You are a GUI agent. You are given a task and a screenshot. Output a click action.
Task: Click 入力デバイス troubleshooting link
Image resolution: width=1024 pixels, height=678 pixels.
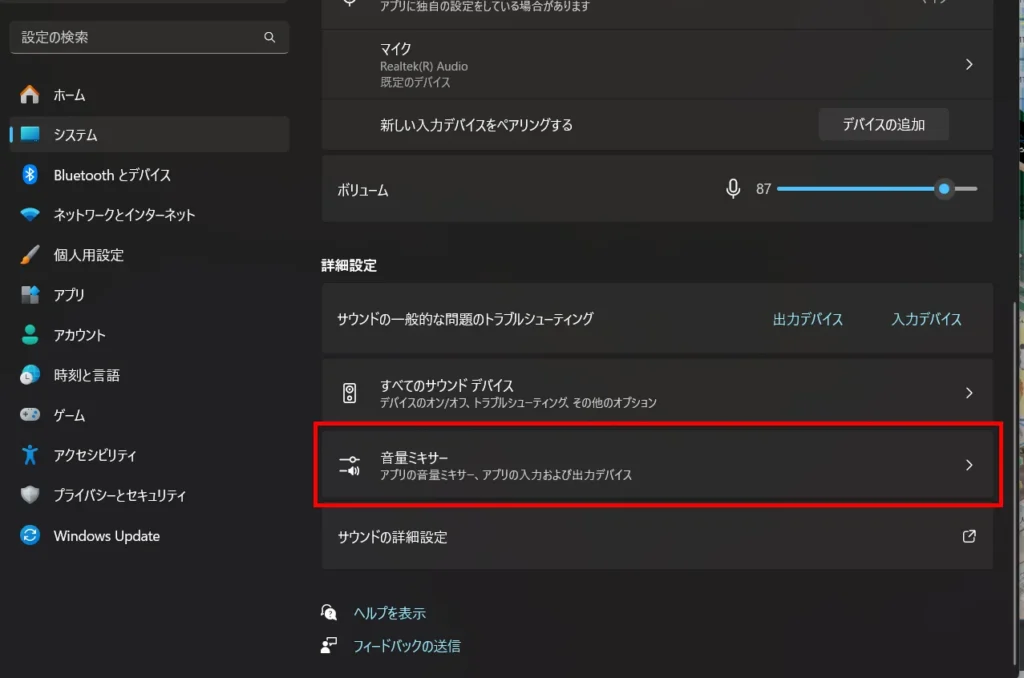click(x=926, y=319)
